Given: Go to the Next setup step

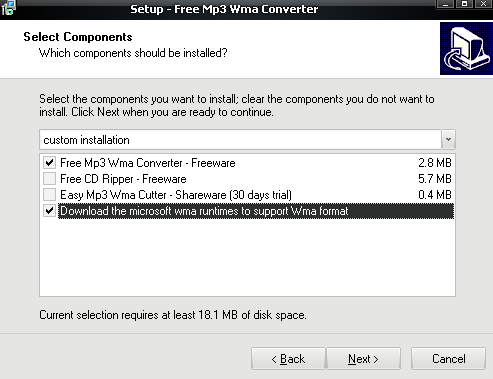Looking at the screenshot, I should pos(364,359).
